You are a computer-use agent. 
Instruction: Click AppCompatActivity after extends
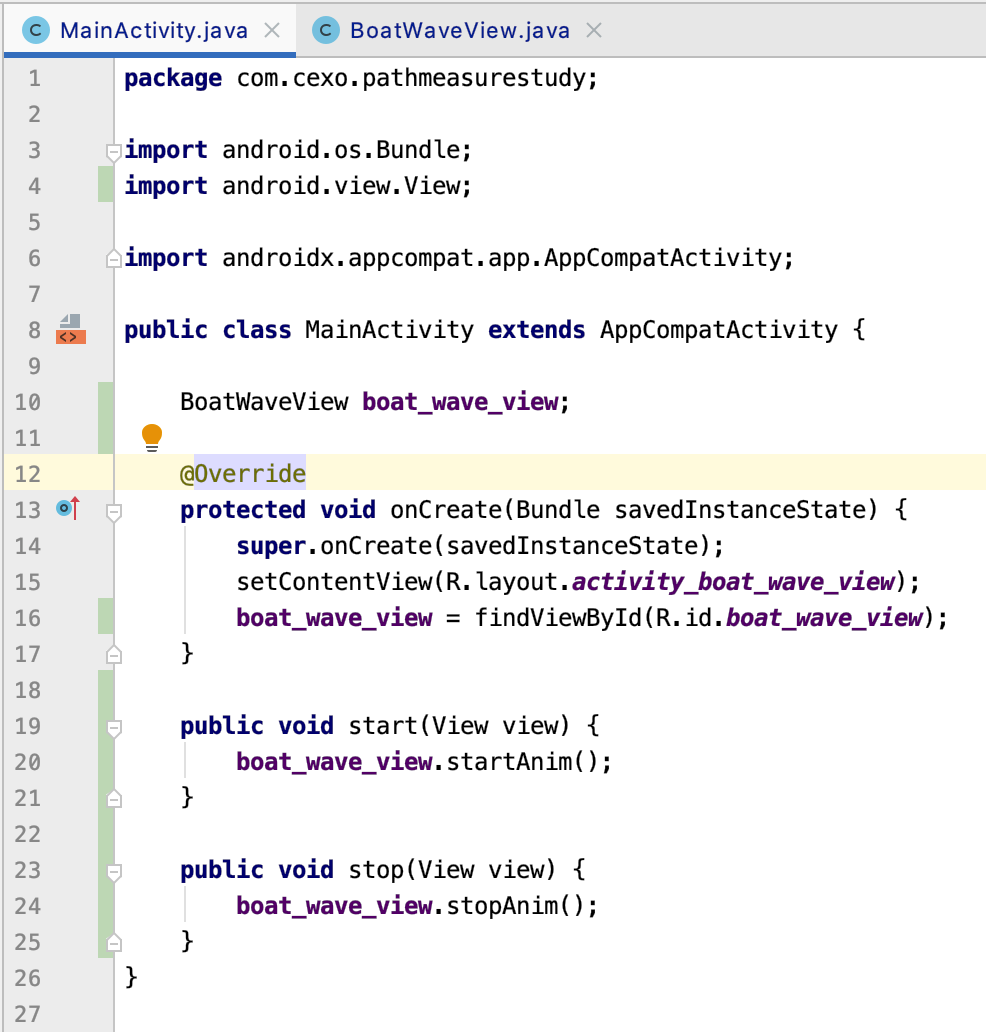pos(719,330)
